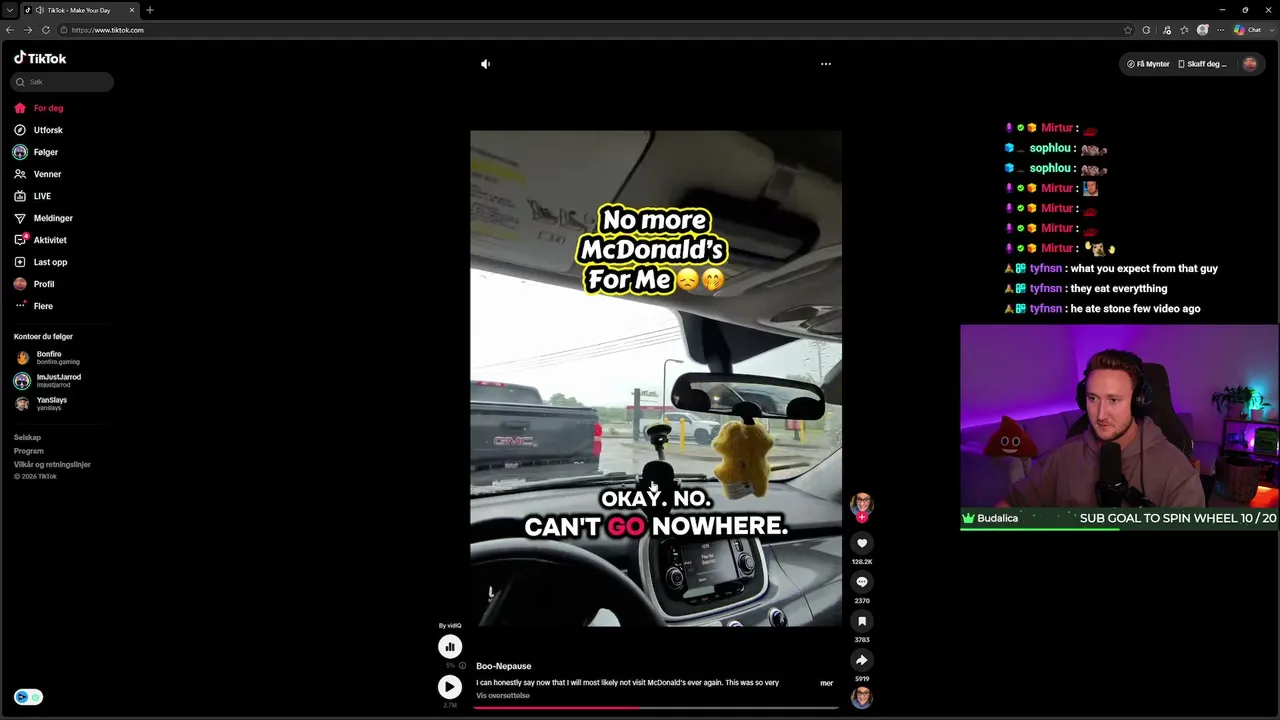
Task: Open Meldinger in the sidebar
Action: pyautogui.click(x=43, y=218)
